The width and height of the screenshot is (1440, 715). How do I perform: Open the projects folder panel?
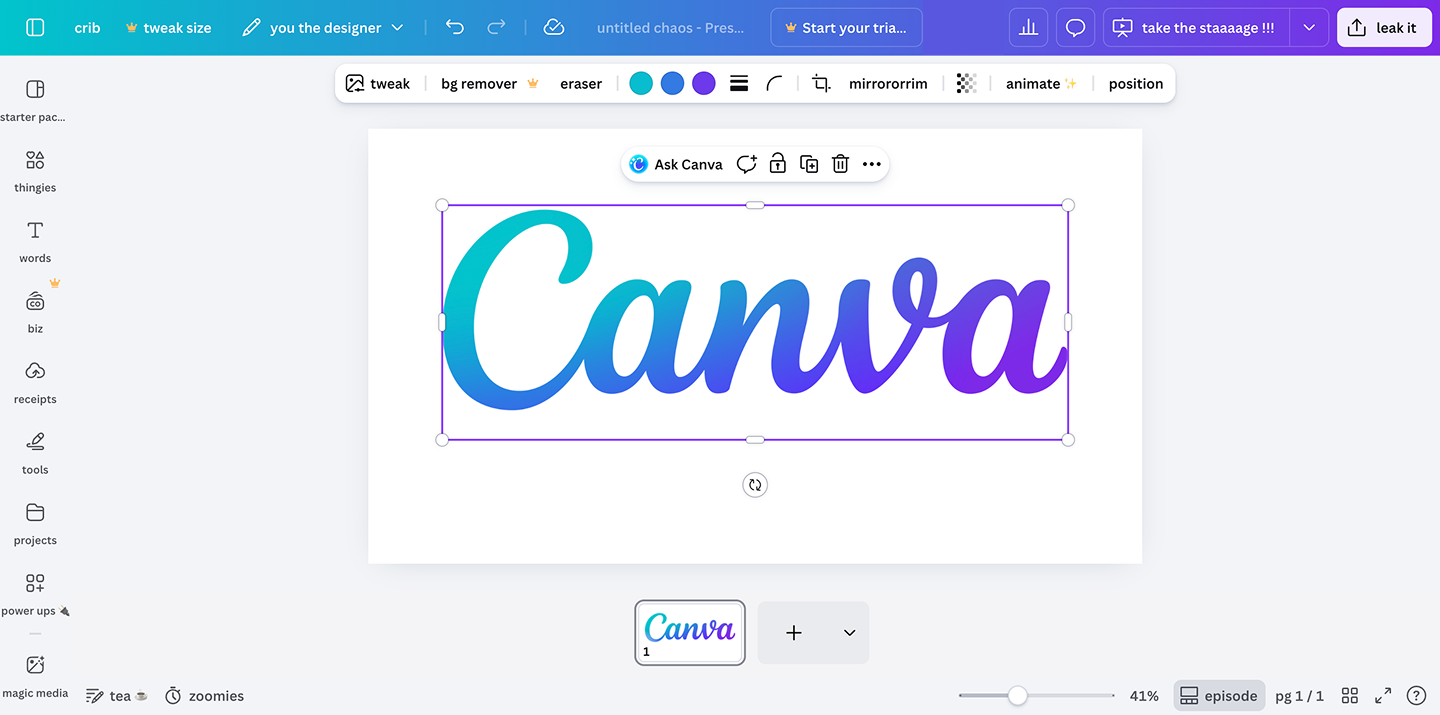pos(35,523)
